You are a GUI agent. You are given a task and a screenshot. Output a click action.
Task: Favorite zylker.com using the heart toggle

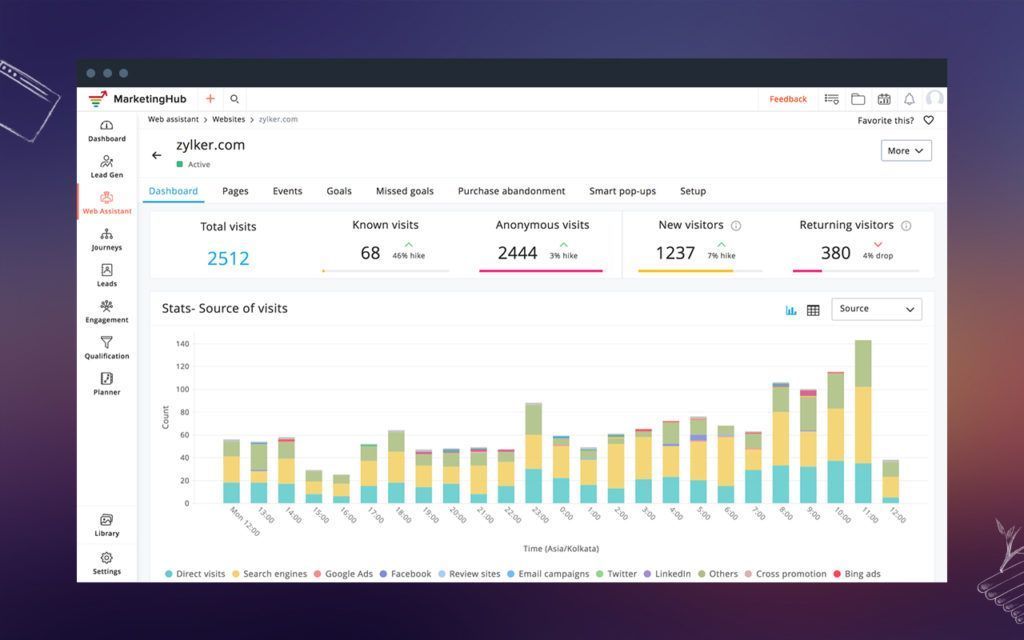point(926,119)
